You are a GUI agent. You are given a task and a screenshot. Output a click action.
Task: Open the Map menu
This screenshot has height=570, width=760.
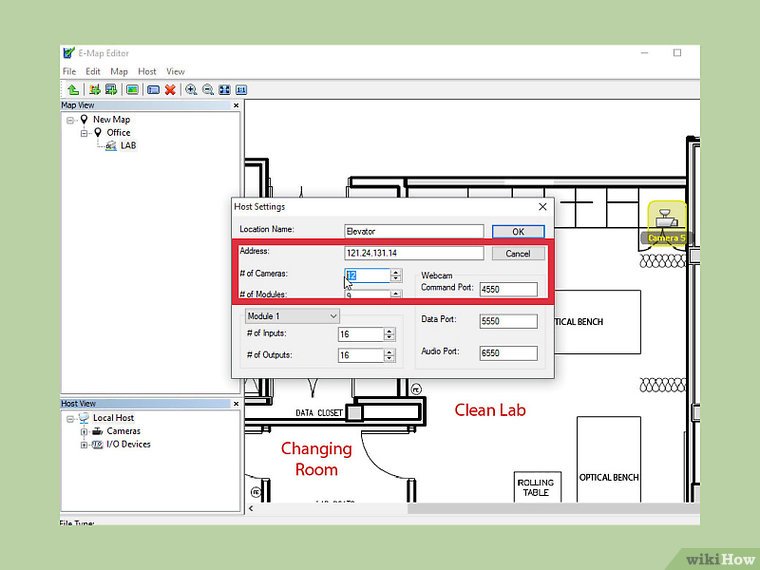119,72
